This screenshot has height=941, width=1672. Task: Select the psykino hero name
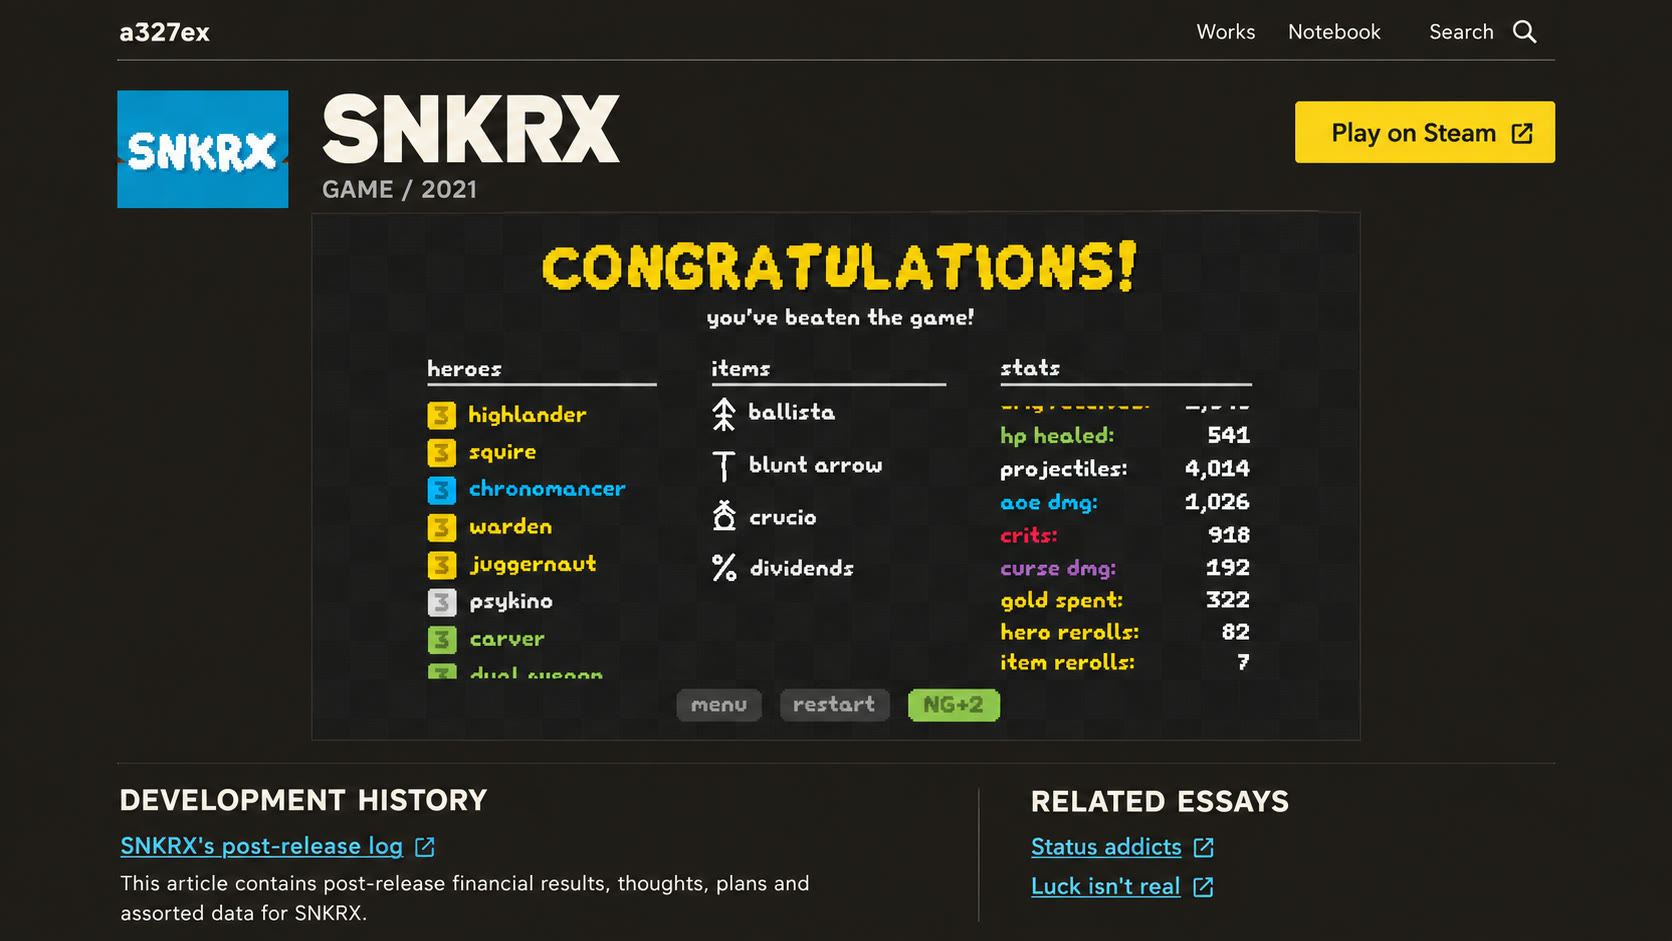[x=510, y=602]
